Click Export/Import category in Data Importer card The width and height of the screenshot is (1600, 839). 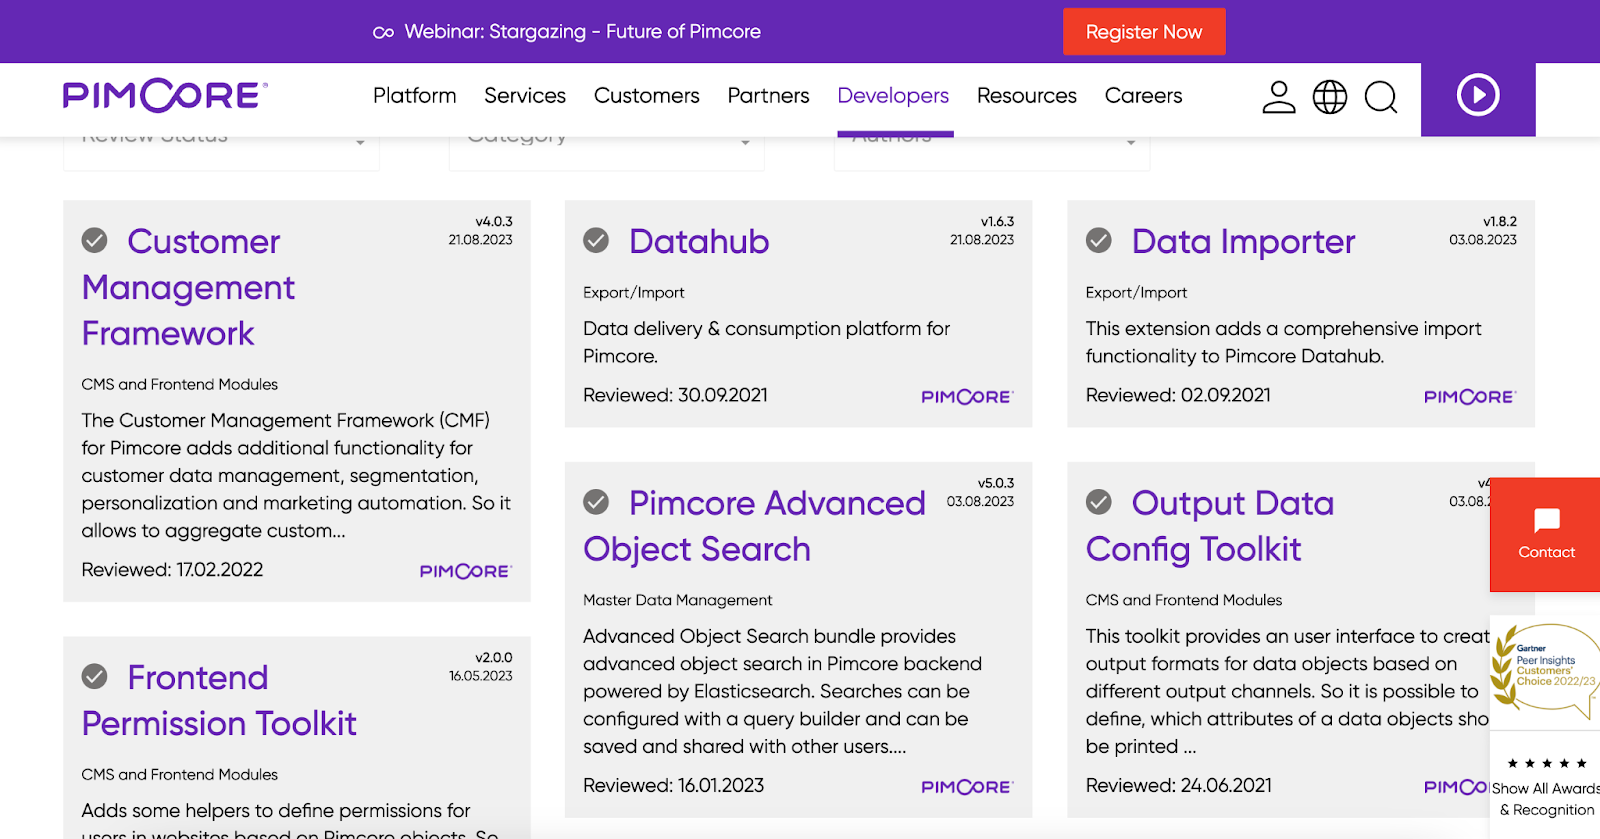coord(1136,293)
